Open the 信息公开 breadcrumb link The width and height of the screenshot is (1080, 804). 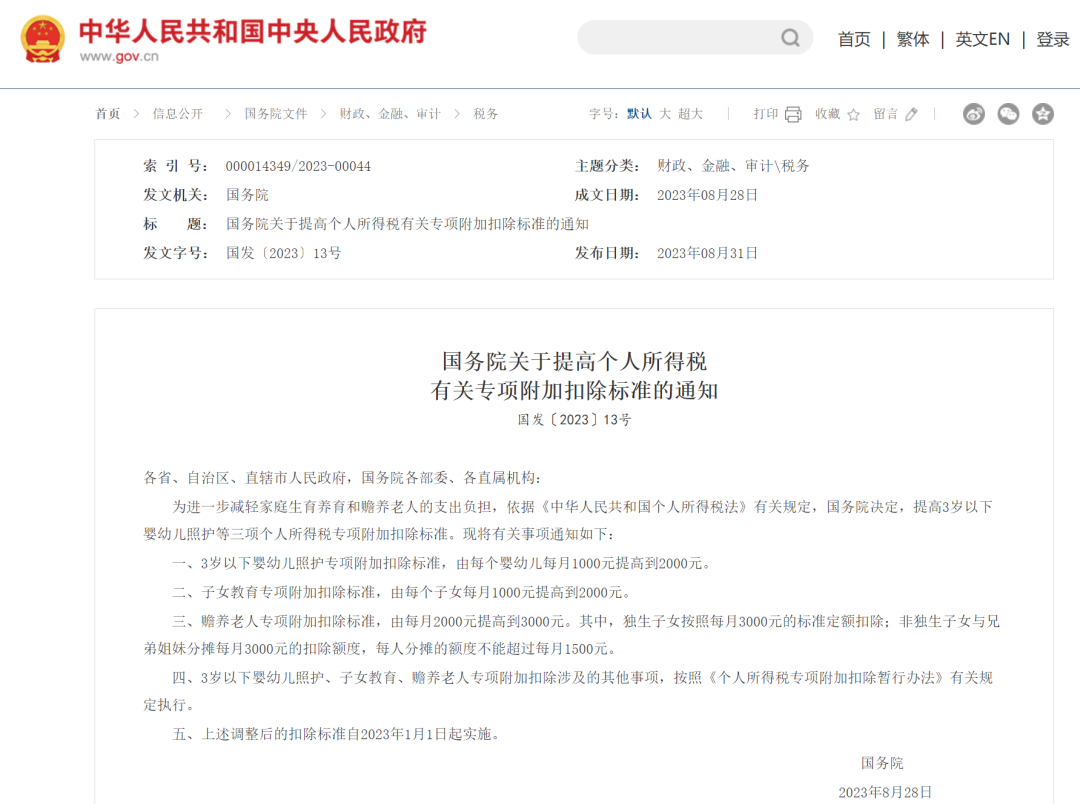(177, 114)
